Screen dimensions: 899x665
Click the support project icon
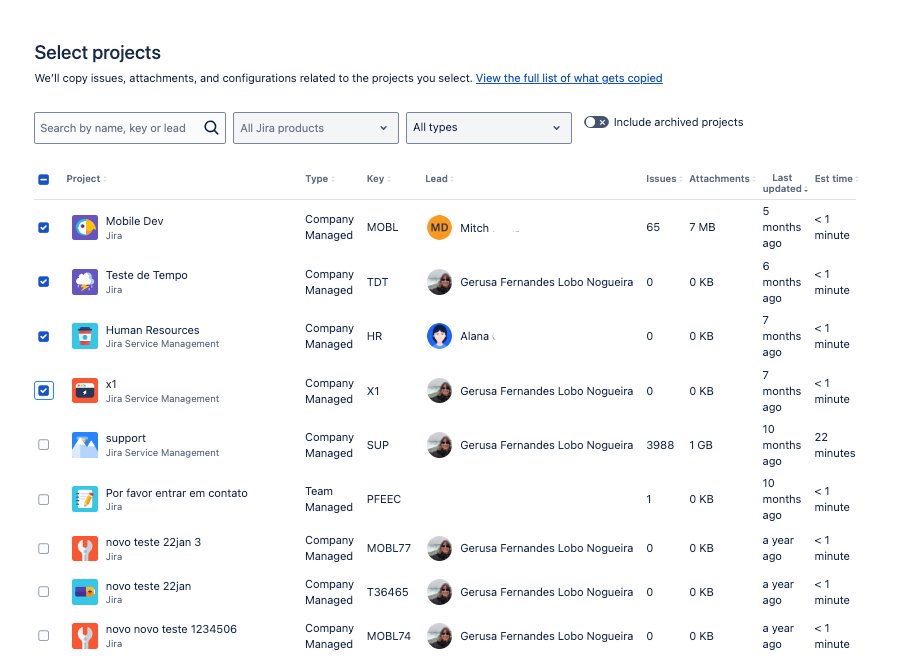(85, 445)
